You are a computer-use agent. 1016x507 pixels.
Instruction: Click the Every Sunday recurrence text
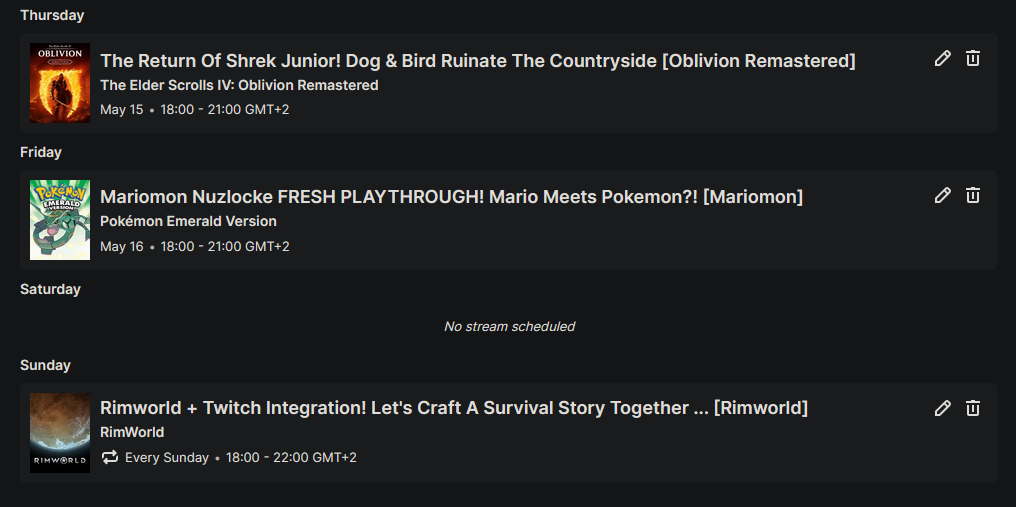click(167, 458)
